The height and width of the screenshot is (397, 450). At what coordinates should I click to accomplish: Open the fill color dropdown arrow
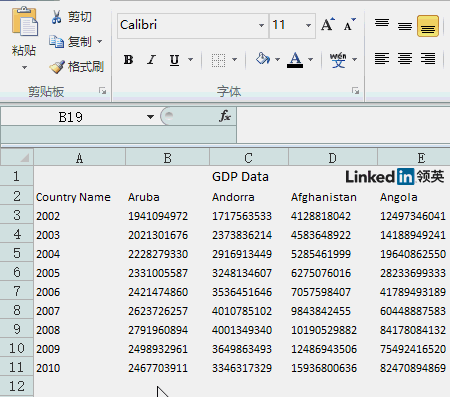(x=277, y=60)
